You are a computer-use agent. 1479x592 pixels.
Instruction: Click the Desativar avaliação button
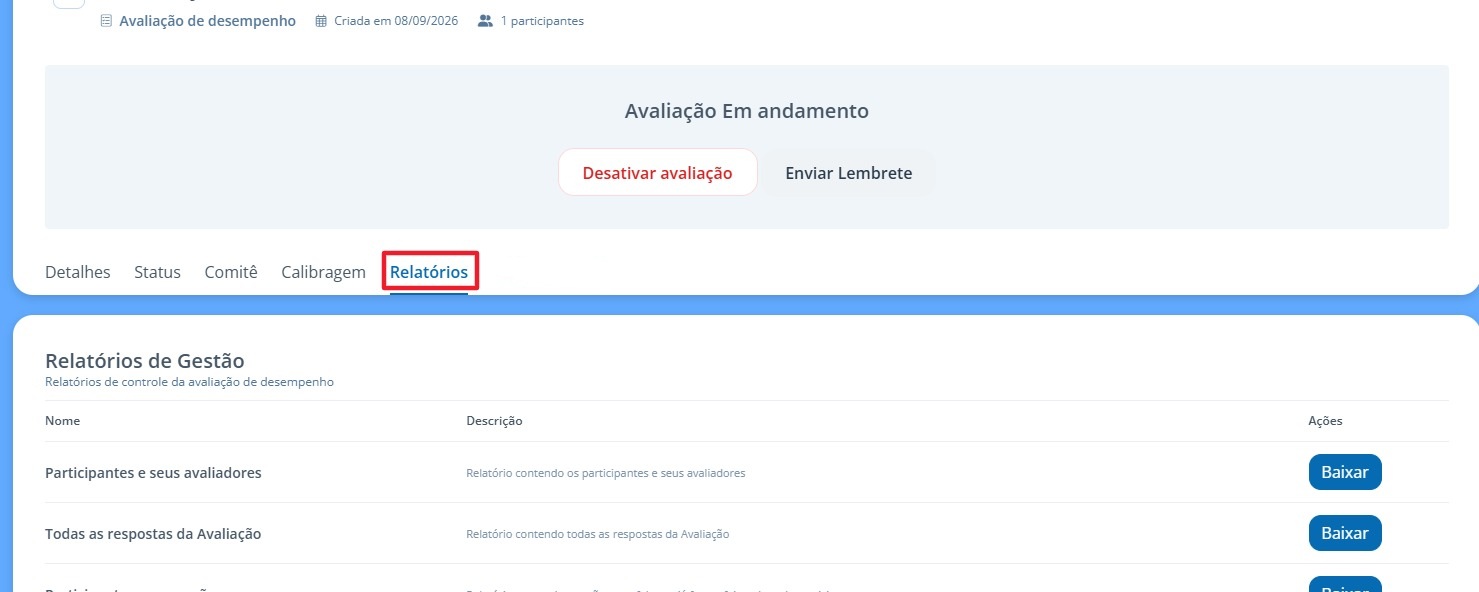[x=657, y=173]
